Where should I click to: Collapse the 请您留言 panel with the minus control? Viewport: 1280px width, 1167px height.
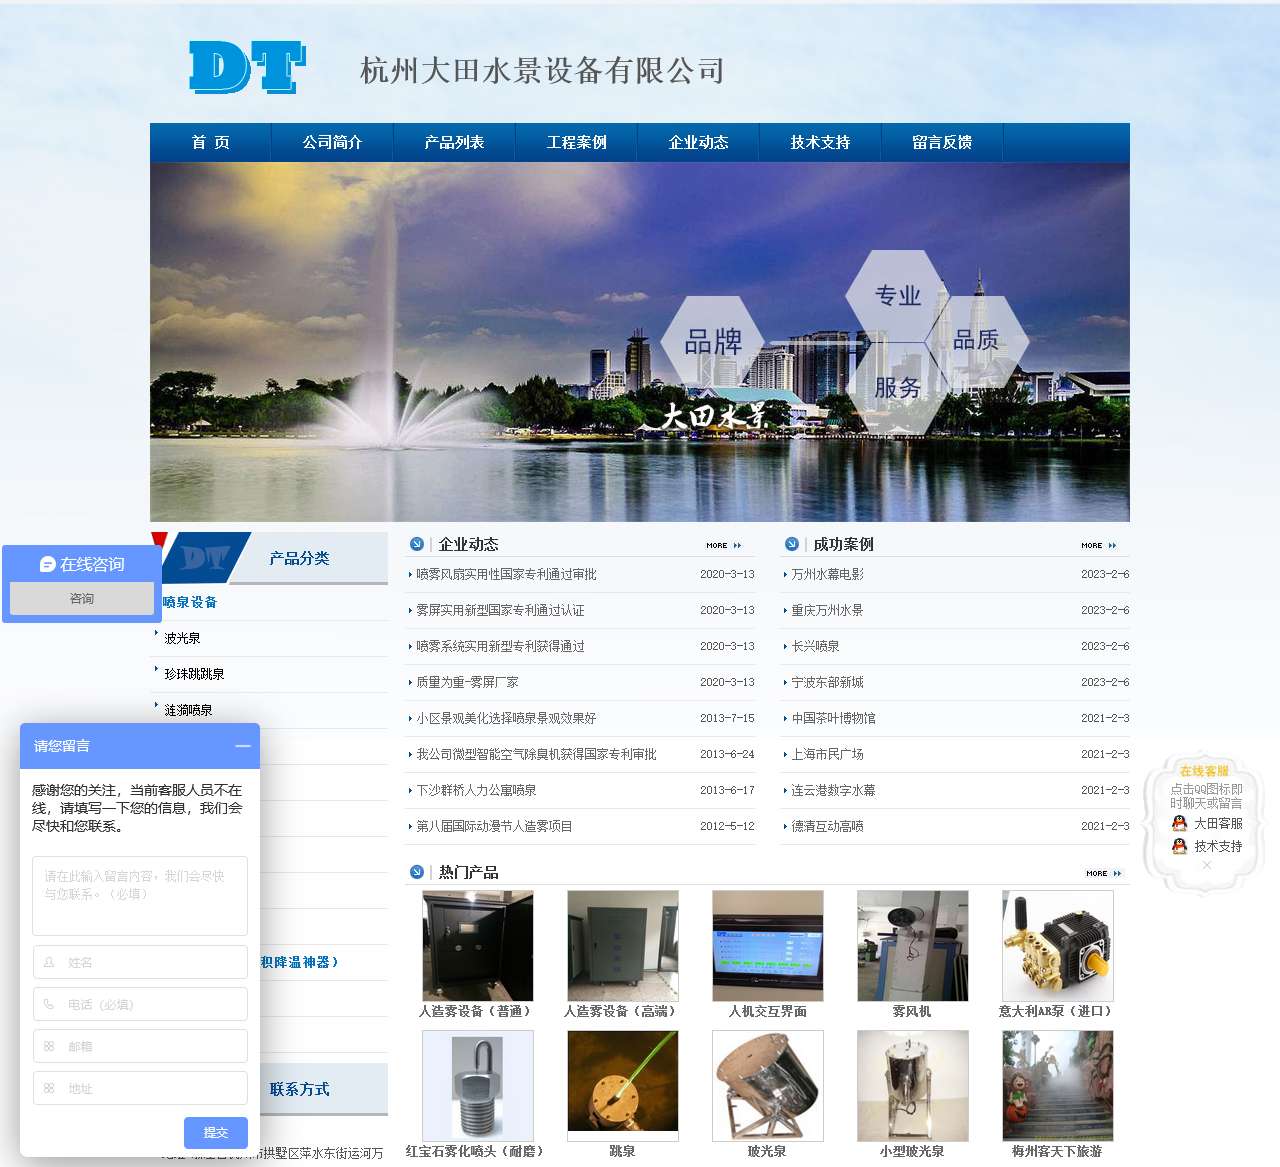tap(243, 746)
